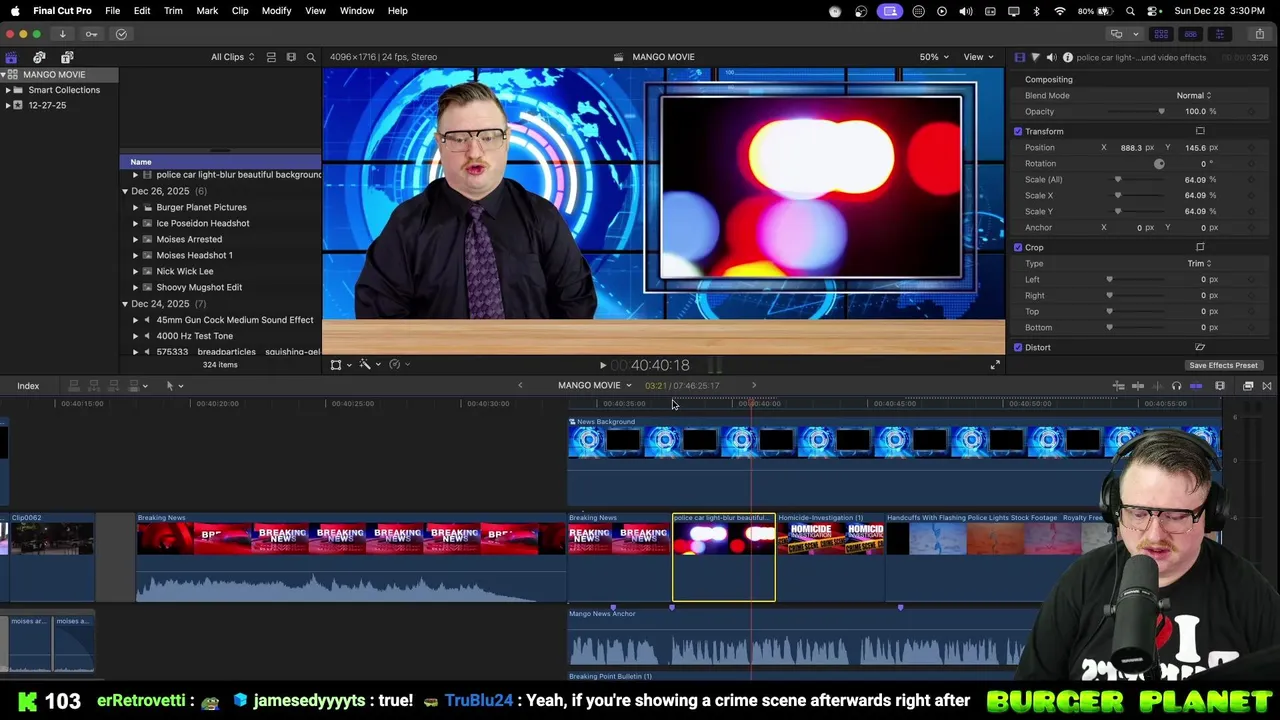Go forward in timeline history arrow

click(754, 385)
